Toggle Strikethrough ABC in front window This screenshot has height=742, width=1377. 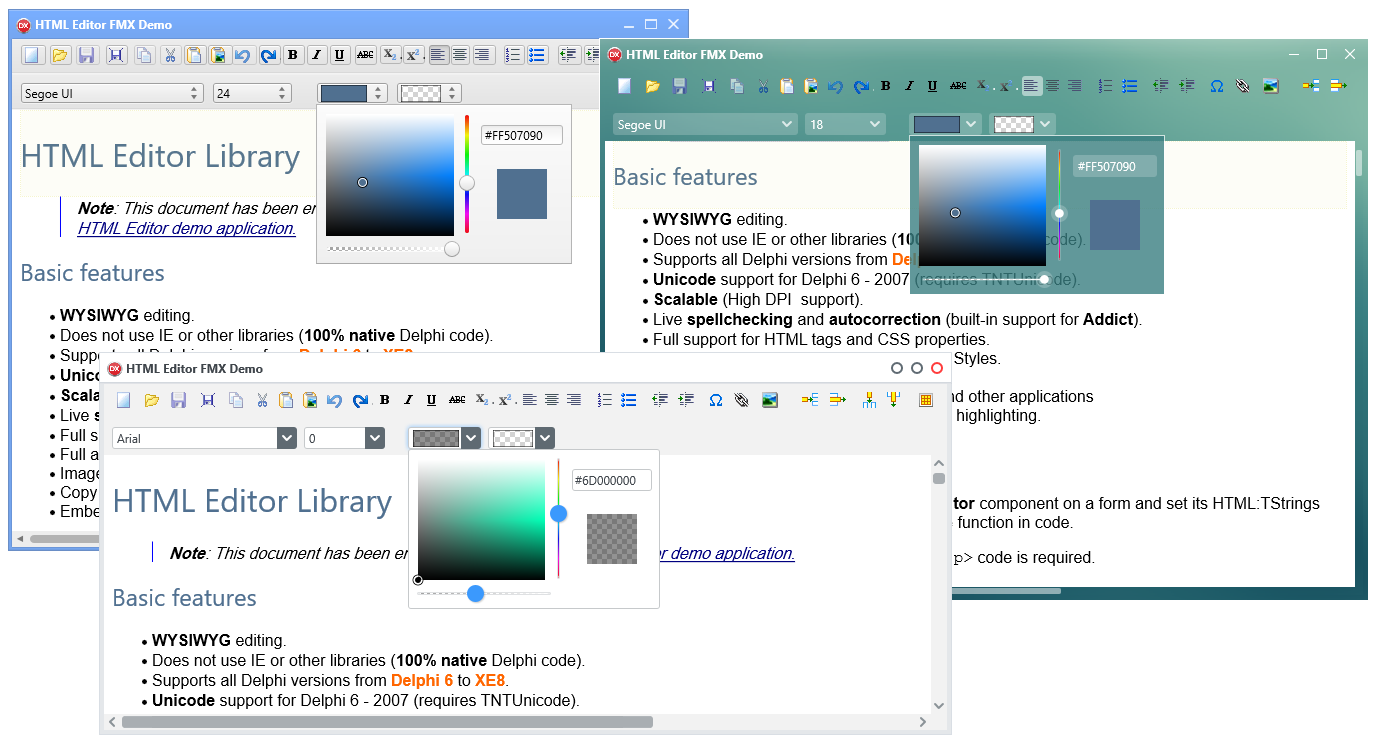point(457,400)
